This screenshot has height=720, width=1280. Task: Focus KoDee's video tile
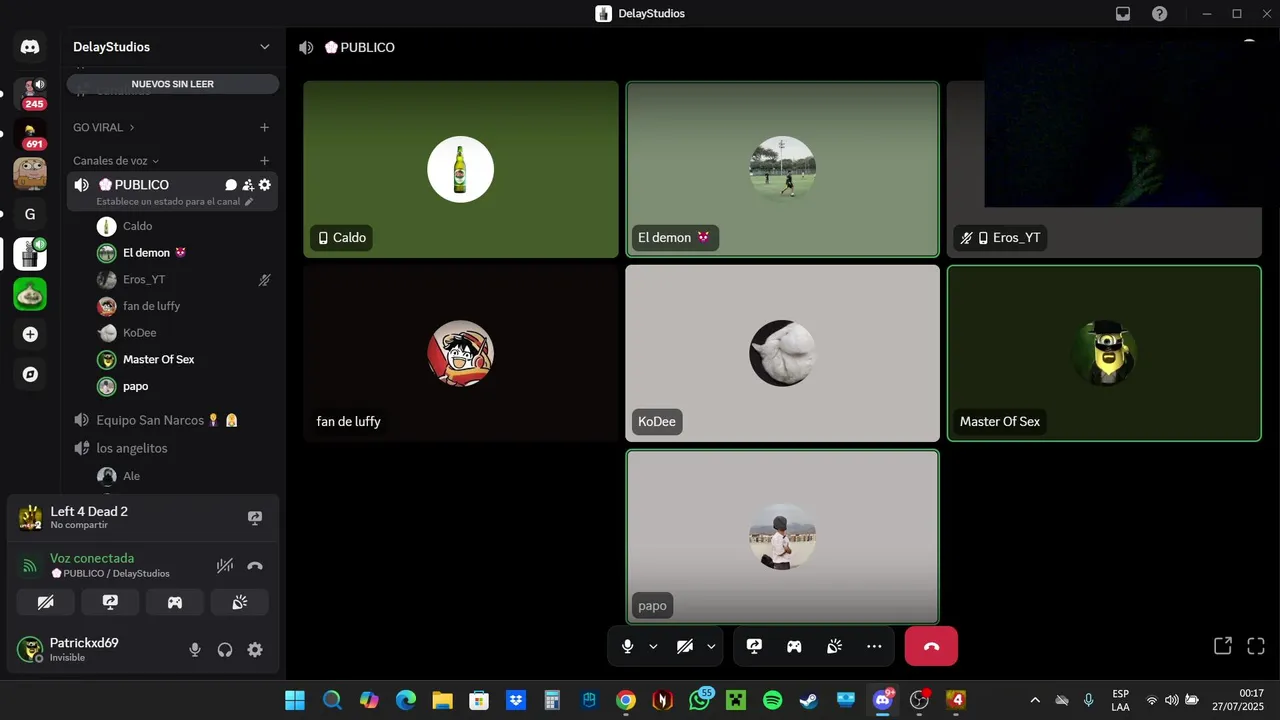(x=782, y=353)
